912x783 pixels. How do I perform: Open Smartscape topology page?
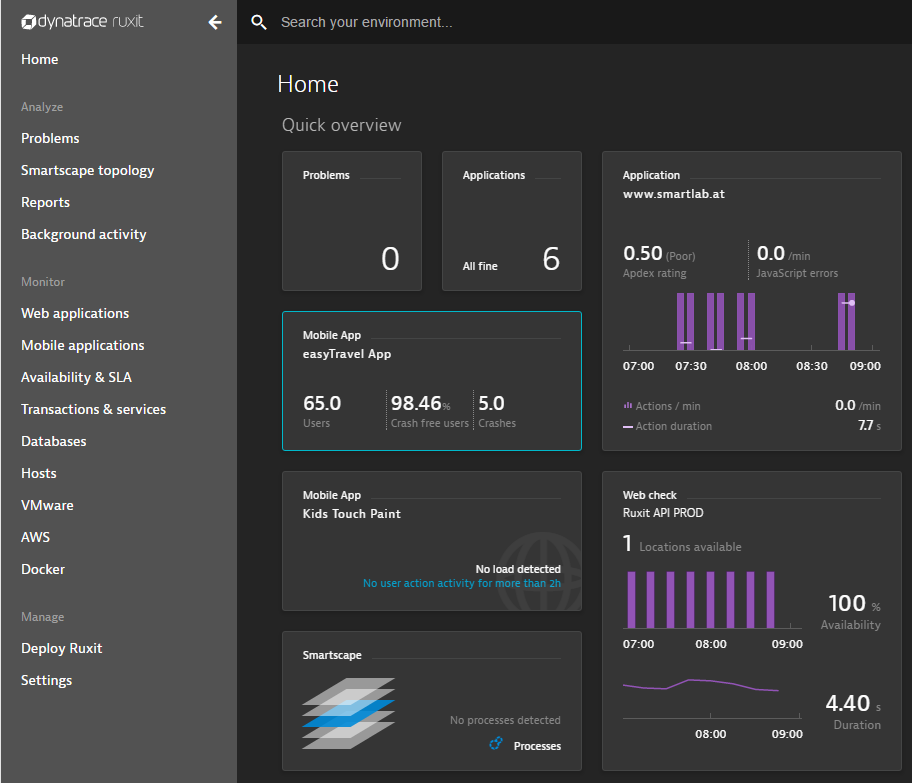click(x=88, y=170)
